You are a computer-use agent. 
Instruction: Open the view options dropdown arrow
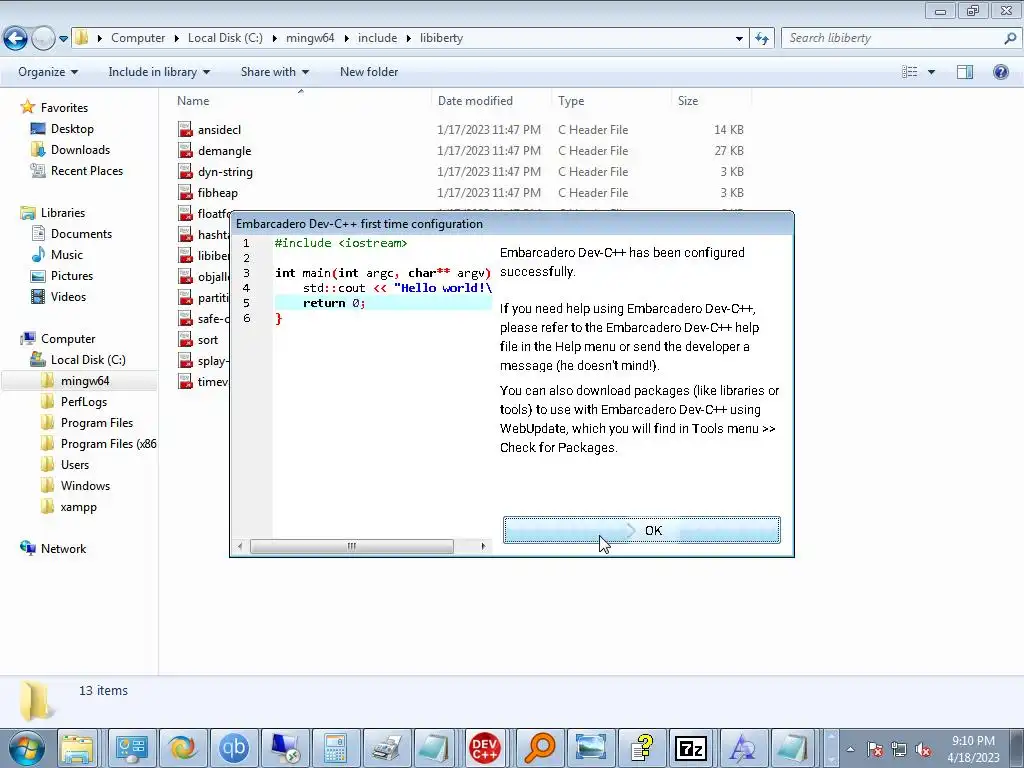931,72
